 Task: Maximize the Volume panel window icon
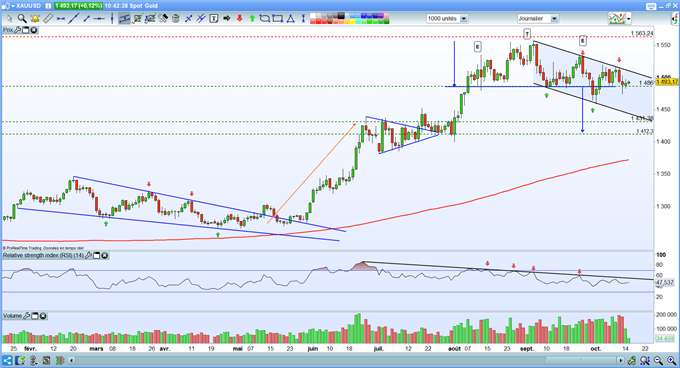click(x=35, y=316)
